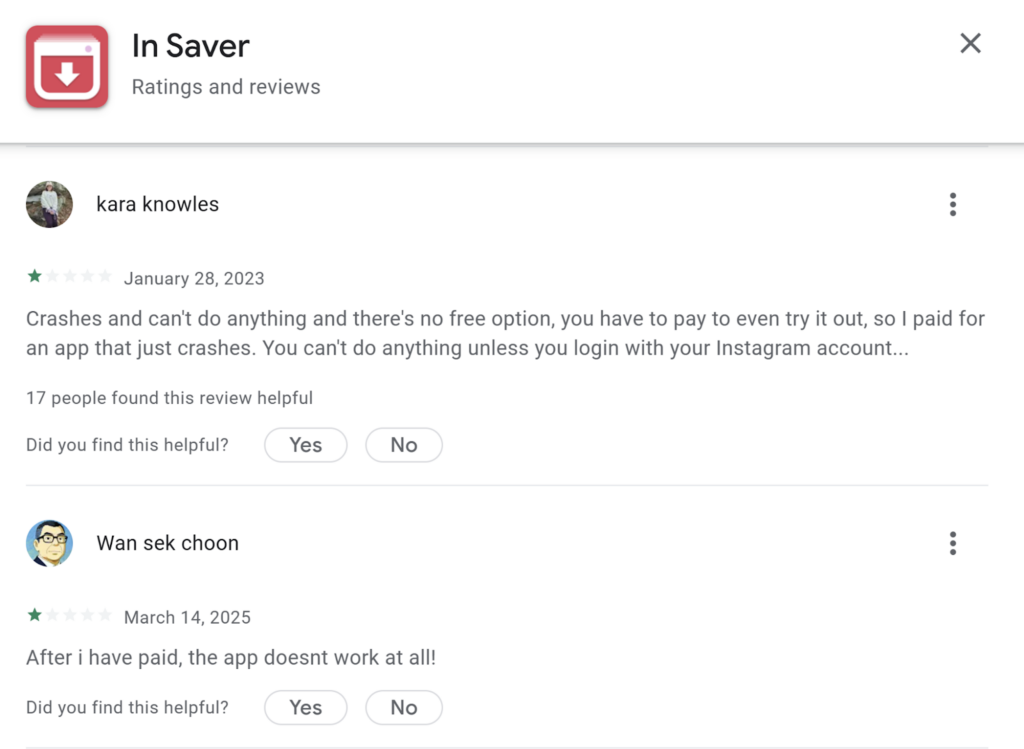This screenshot has height=749, width=1024.
Task: Click the 17 people found this helpful text
Action: (168, 398)
